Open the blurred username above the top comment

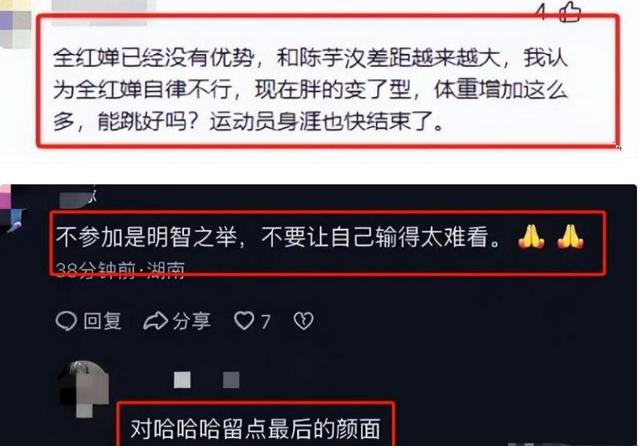[x=104, y=10]
